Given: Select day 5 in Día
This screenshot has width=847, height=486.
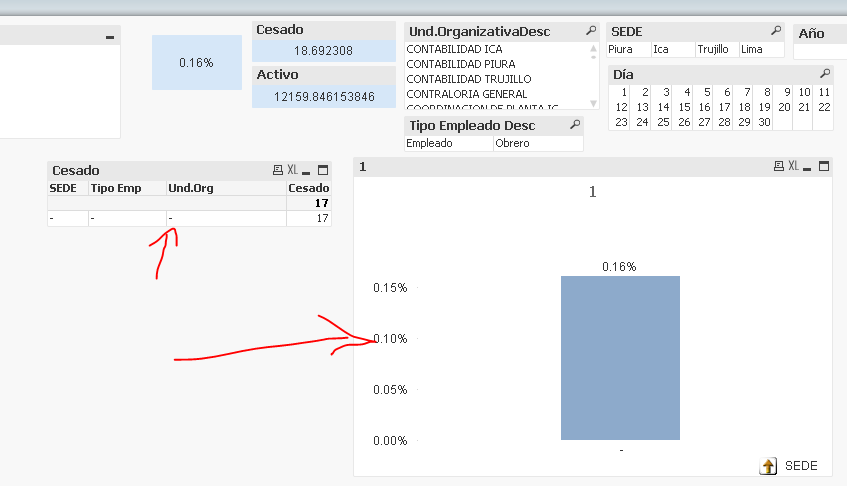Looking at the screenshot, I should pos(702,92).
